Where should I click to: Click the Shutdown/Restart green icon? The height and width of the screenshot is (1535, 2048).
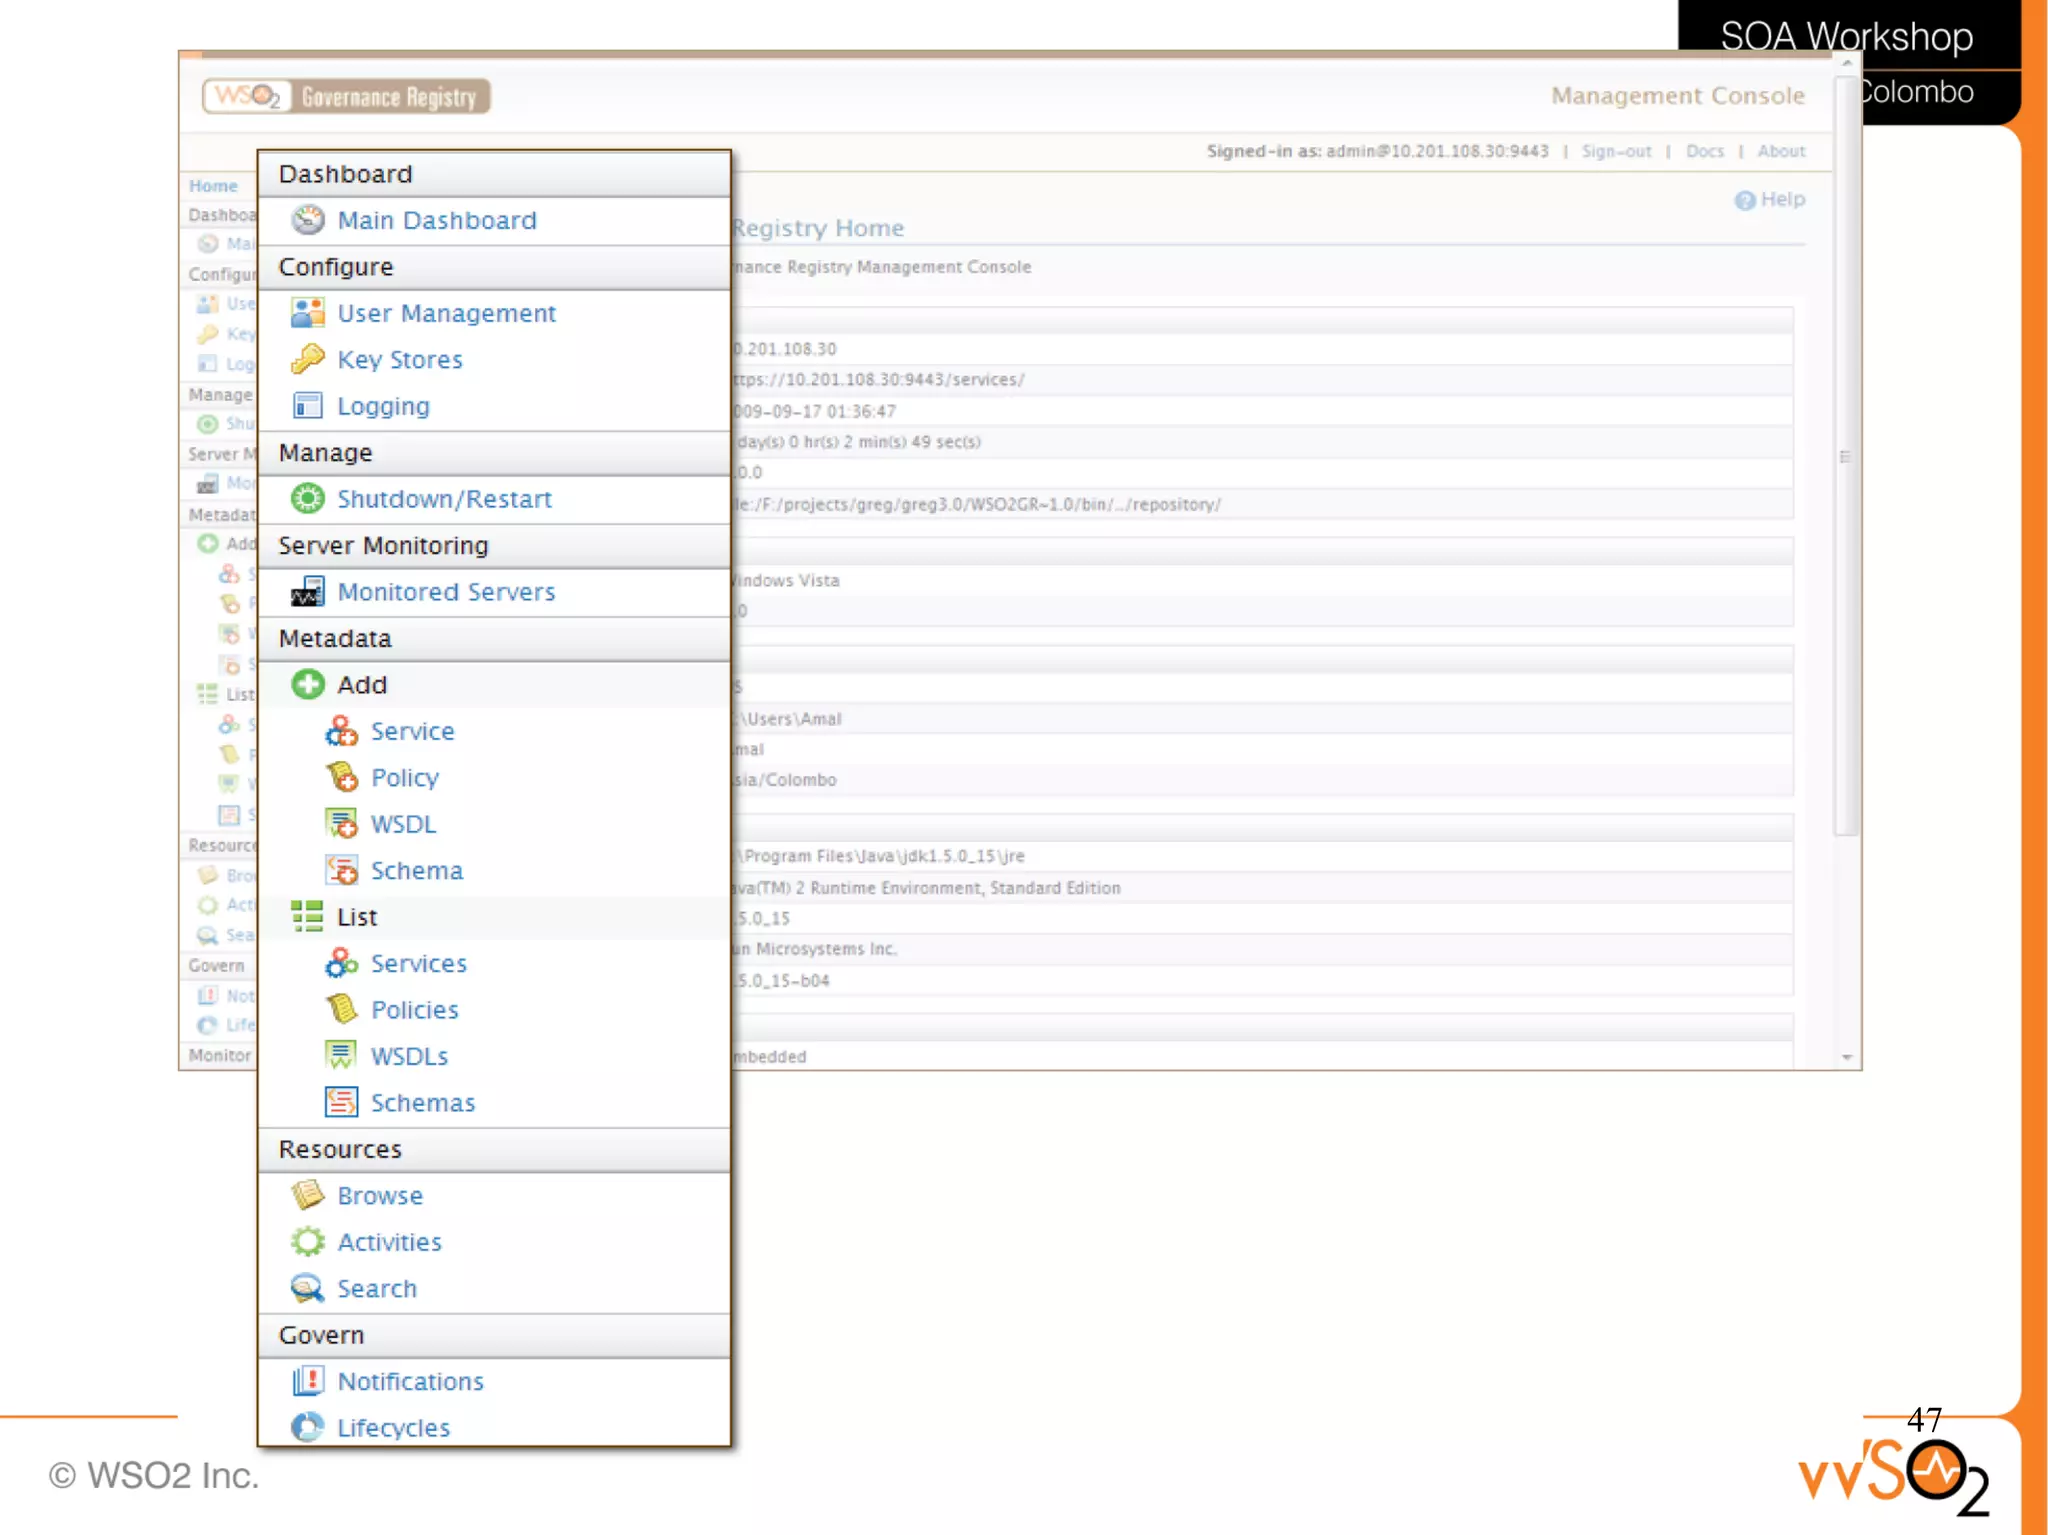click(x=308, y=498)
